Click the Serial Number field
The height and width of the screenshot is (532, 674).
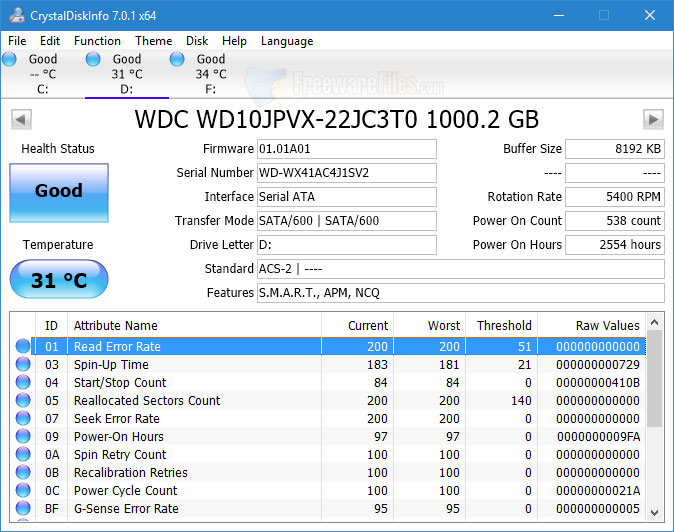(347, 173)
